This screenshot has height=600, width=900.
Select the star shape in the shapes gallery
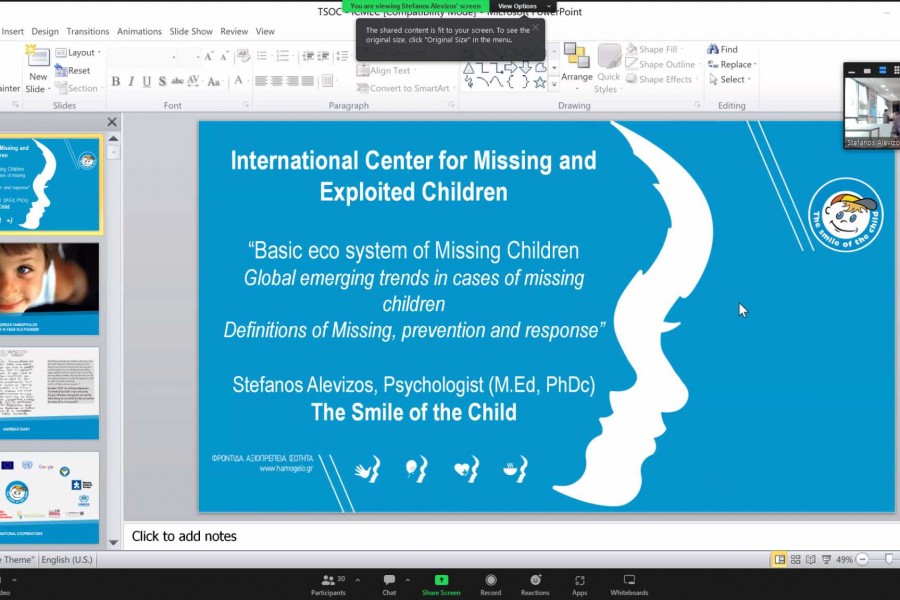pos(540,82)
